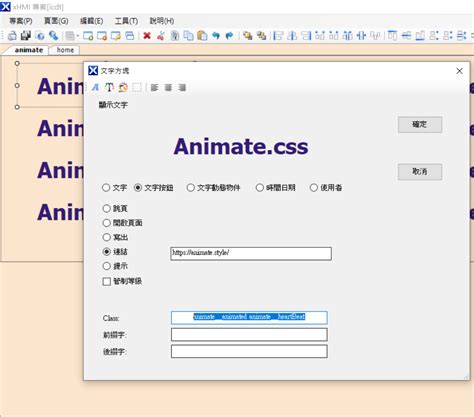This screenshot has height=417, width=474.
Task: Click the clipboard paste icon
Action: 202,35
